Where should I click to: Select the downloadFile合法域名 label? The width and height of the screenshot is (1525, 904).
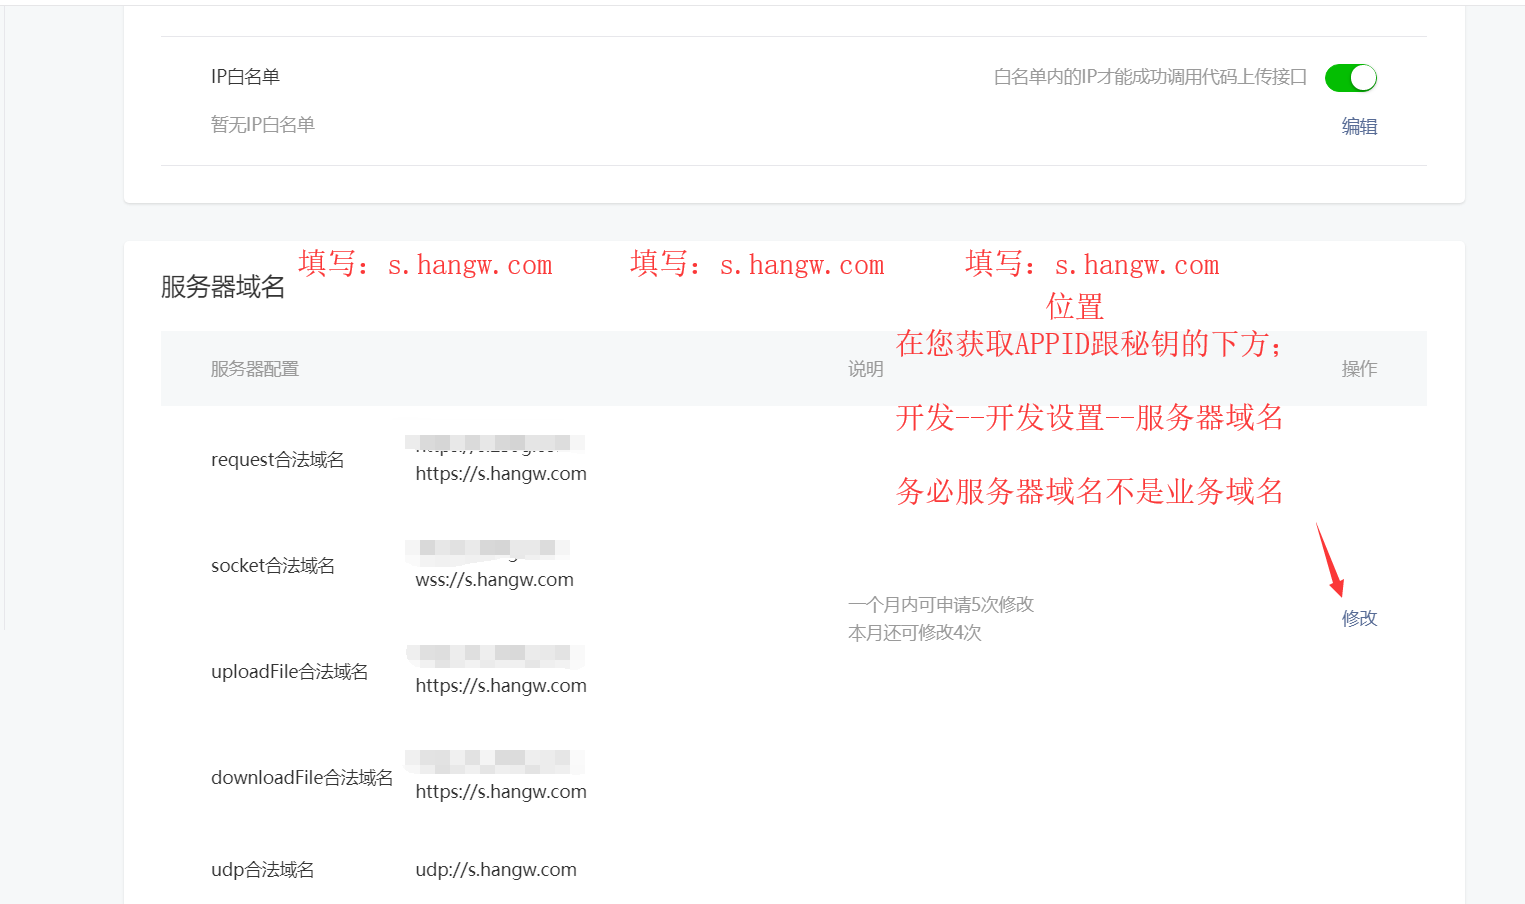click(x=301, y=778)
